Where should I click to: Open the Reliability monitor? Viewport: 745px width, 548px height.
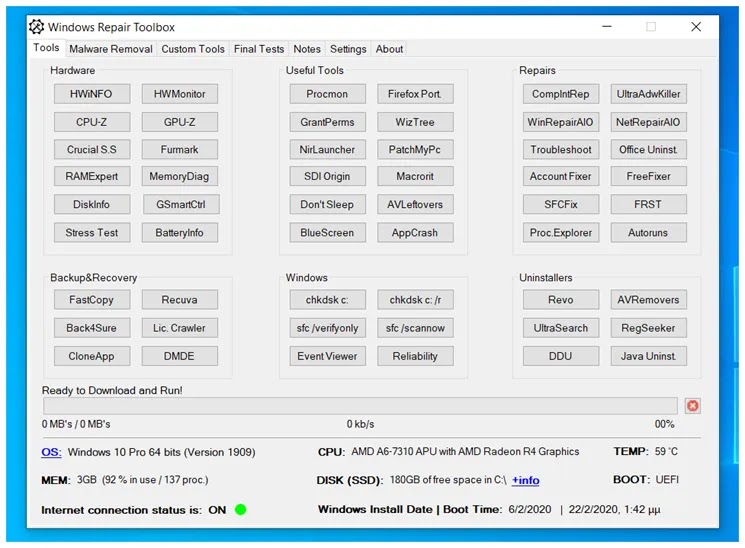[x=415, y=356]
